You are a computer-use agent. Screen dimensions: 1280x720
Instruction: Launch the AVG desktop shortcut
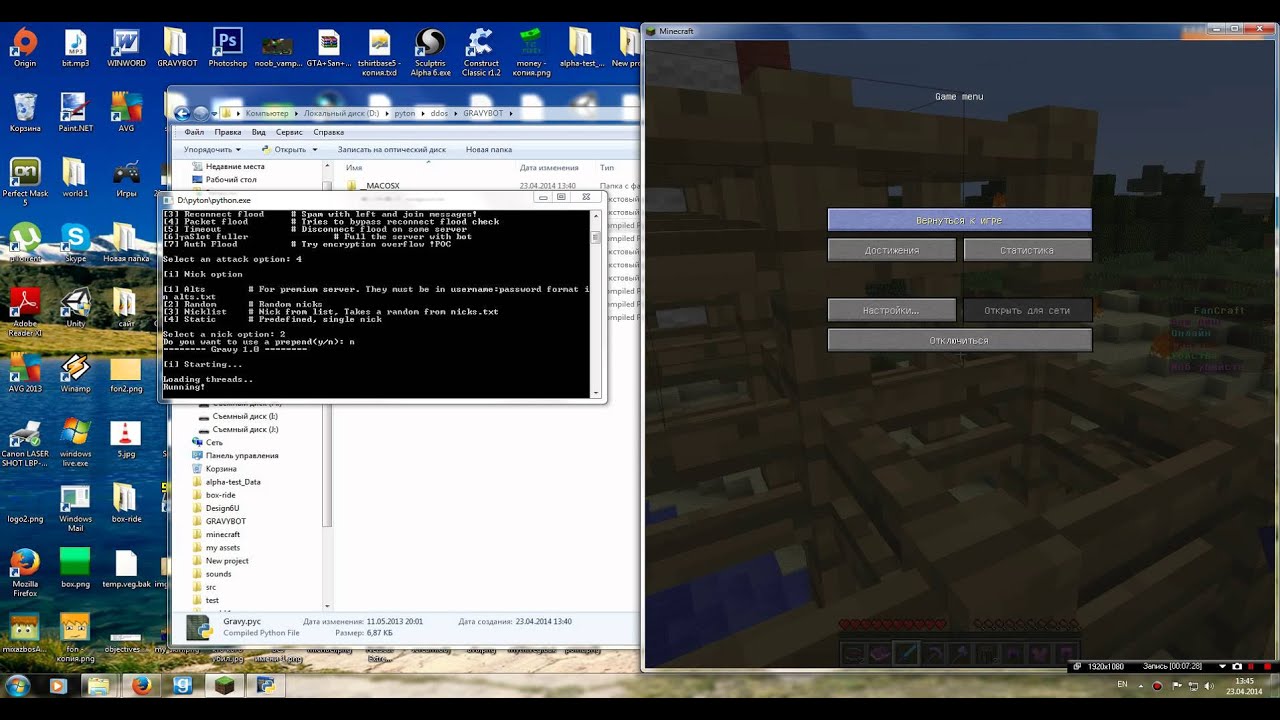[126, 113]
